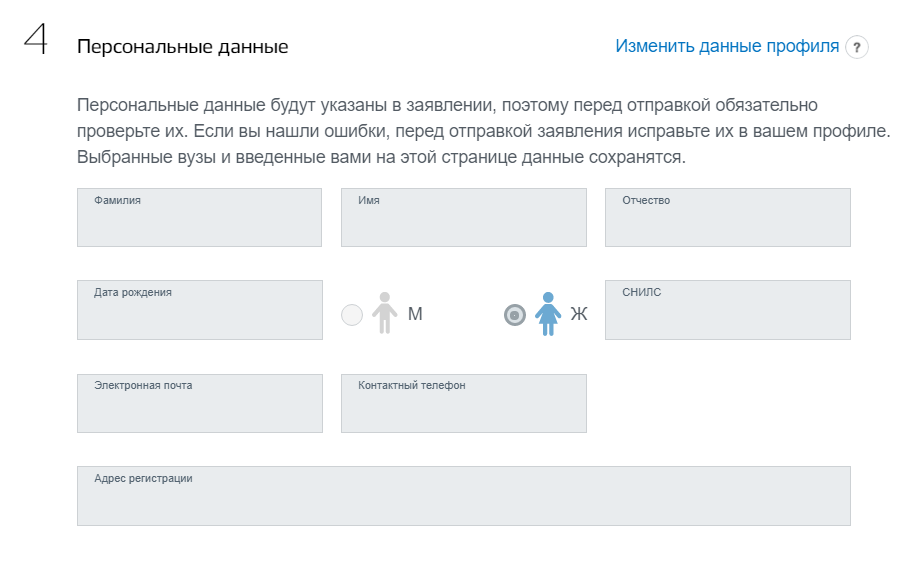Focus the Отчество input field
Image resolution: width=923 pixels, height=568 pixels.
(728, 217)
